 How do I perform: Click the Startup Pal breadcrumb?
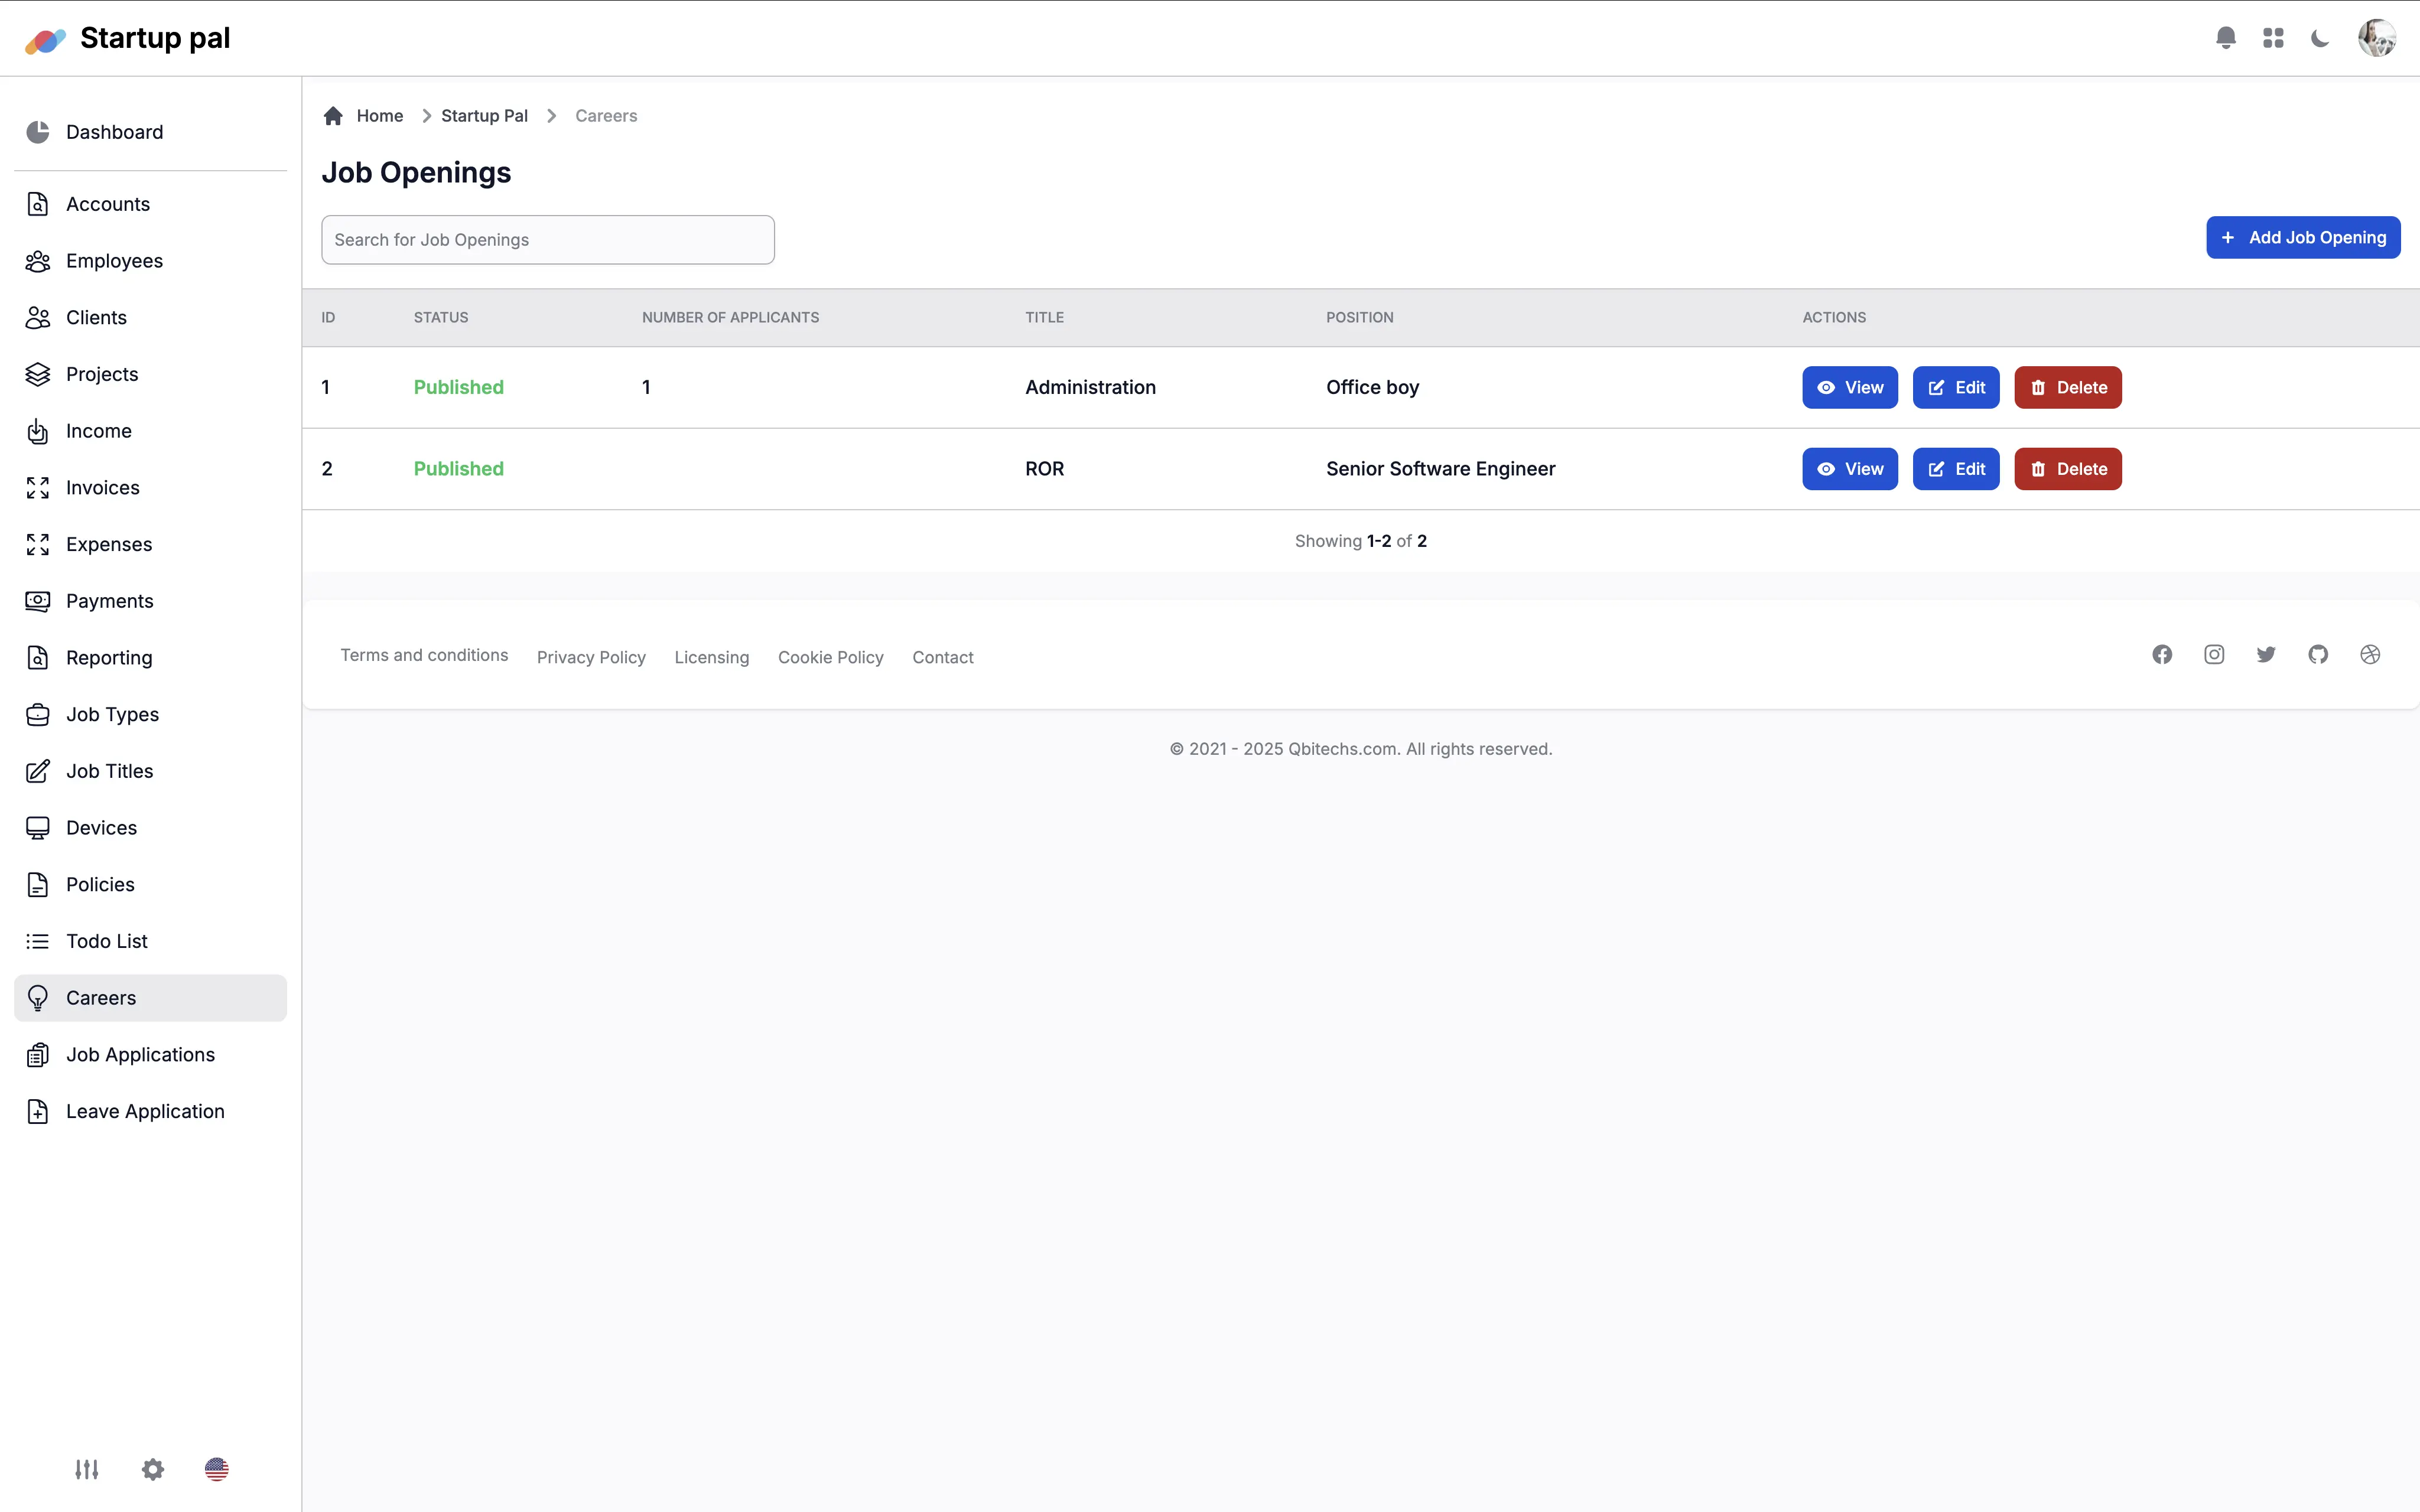[x=484, y=116]
